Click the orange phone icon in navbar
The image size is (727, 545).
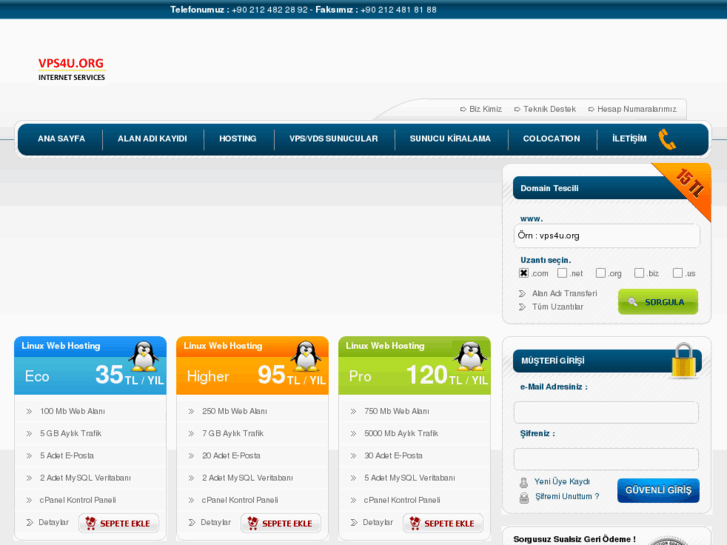667,139
